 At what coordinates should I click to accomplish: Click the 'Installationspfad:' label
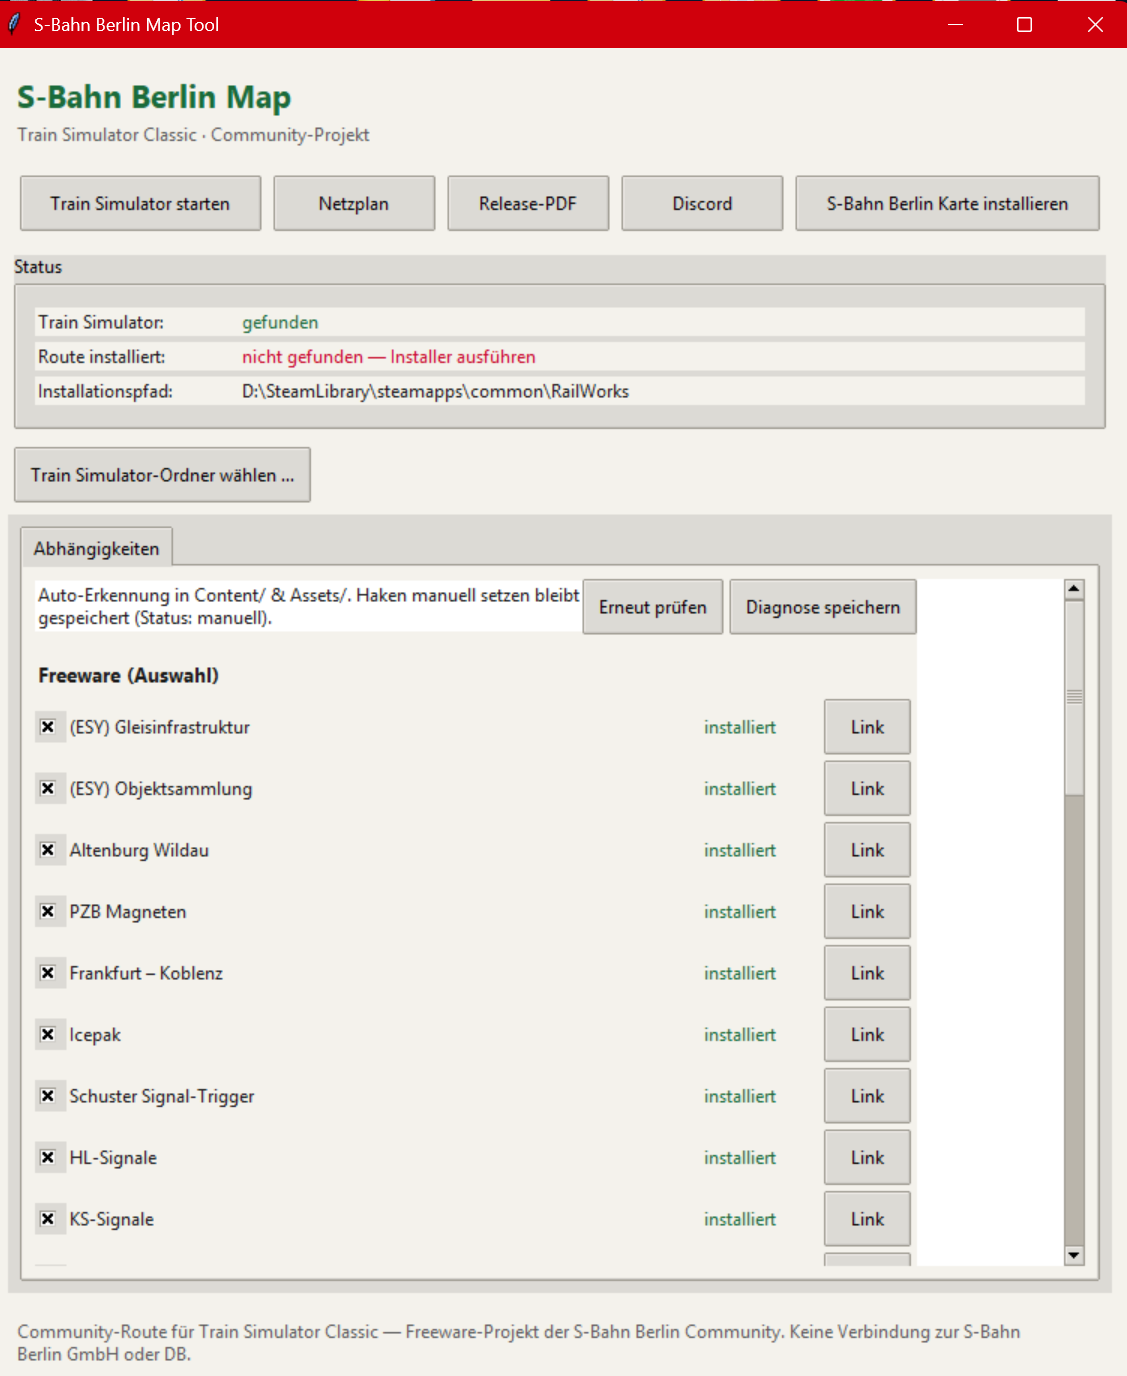(x=105, y=391)
